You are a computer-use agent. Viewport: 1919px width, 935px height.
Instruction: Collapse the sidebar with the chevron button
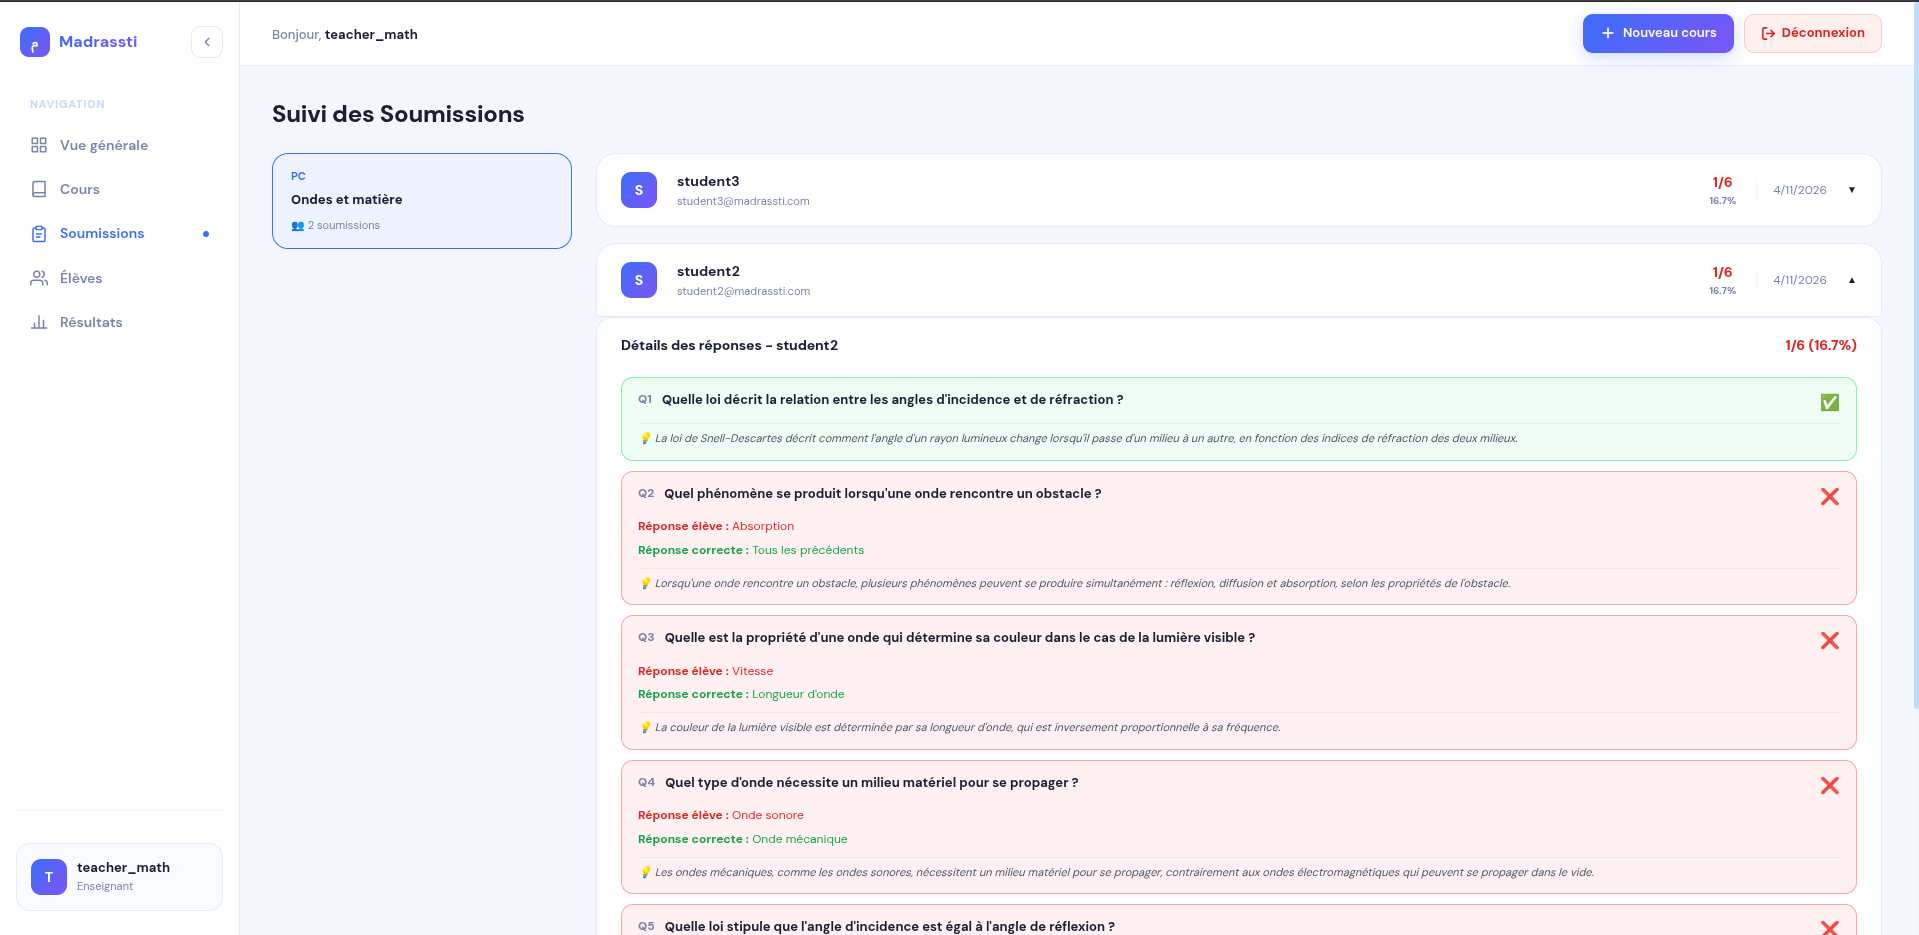click(207, 42)
